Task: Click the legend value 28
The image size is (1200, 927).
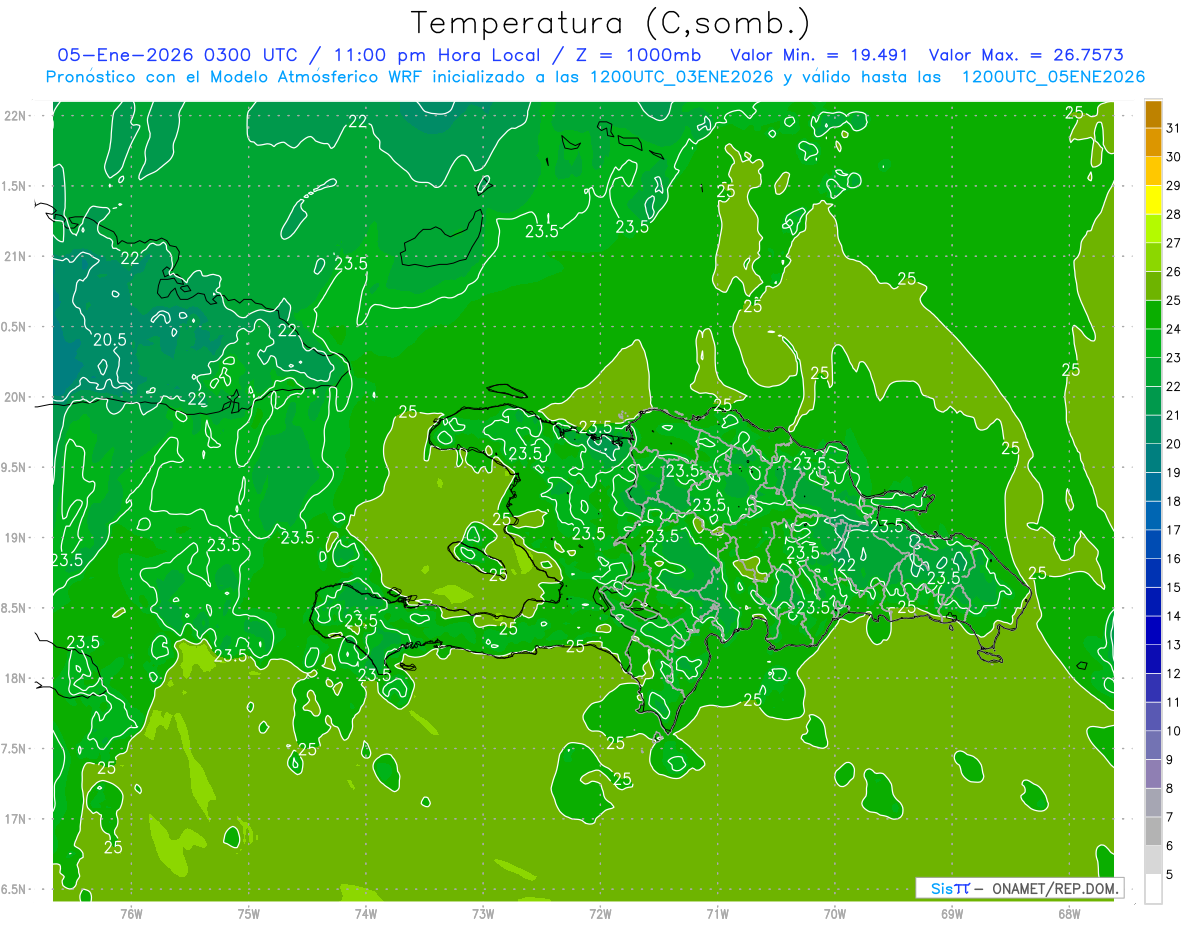Action: coord(1174,214)
